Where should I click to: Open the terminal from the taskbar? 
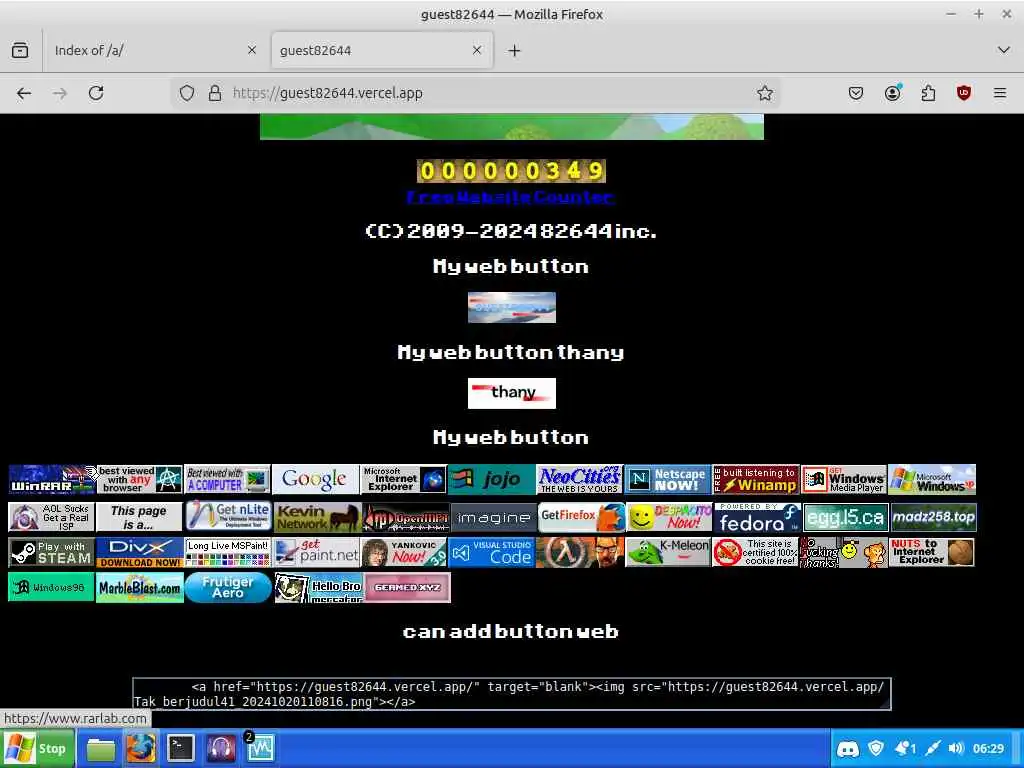click(181, 748)
